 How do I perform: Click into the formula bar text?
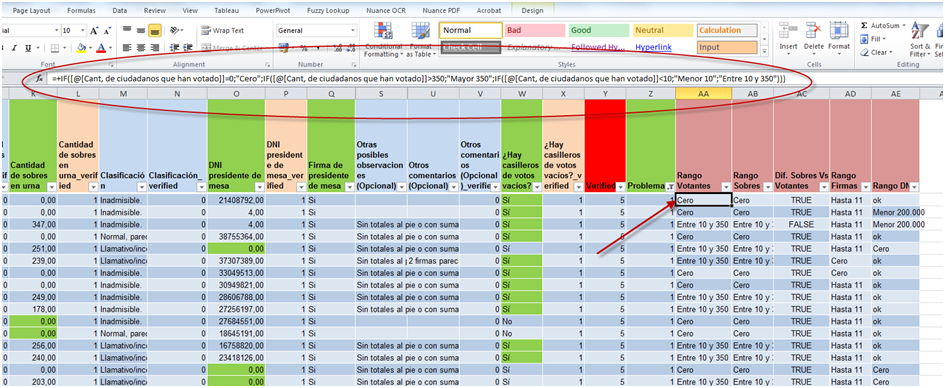(420, 78)
